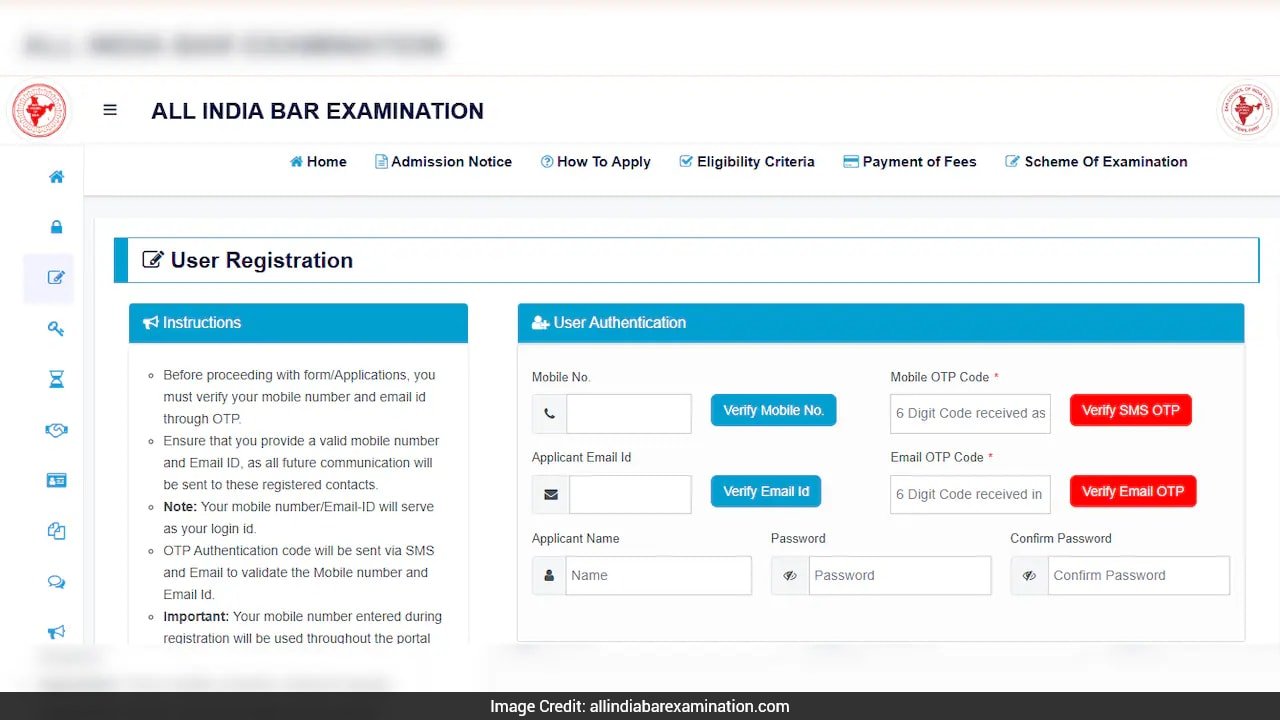
Task: Click the ALL INDIA BAR EXAMINATION title
Action: click(317, 111)
